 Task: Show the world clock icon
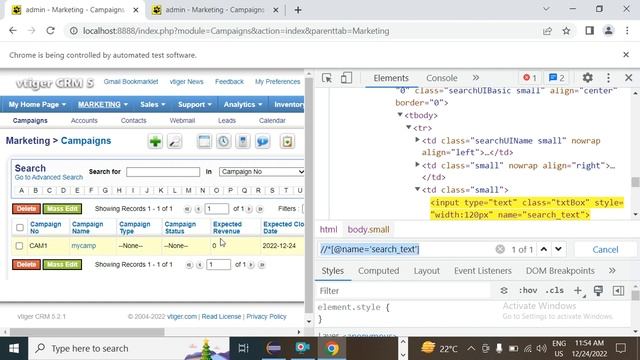(224, 142)
